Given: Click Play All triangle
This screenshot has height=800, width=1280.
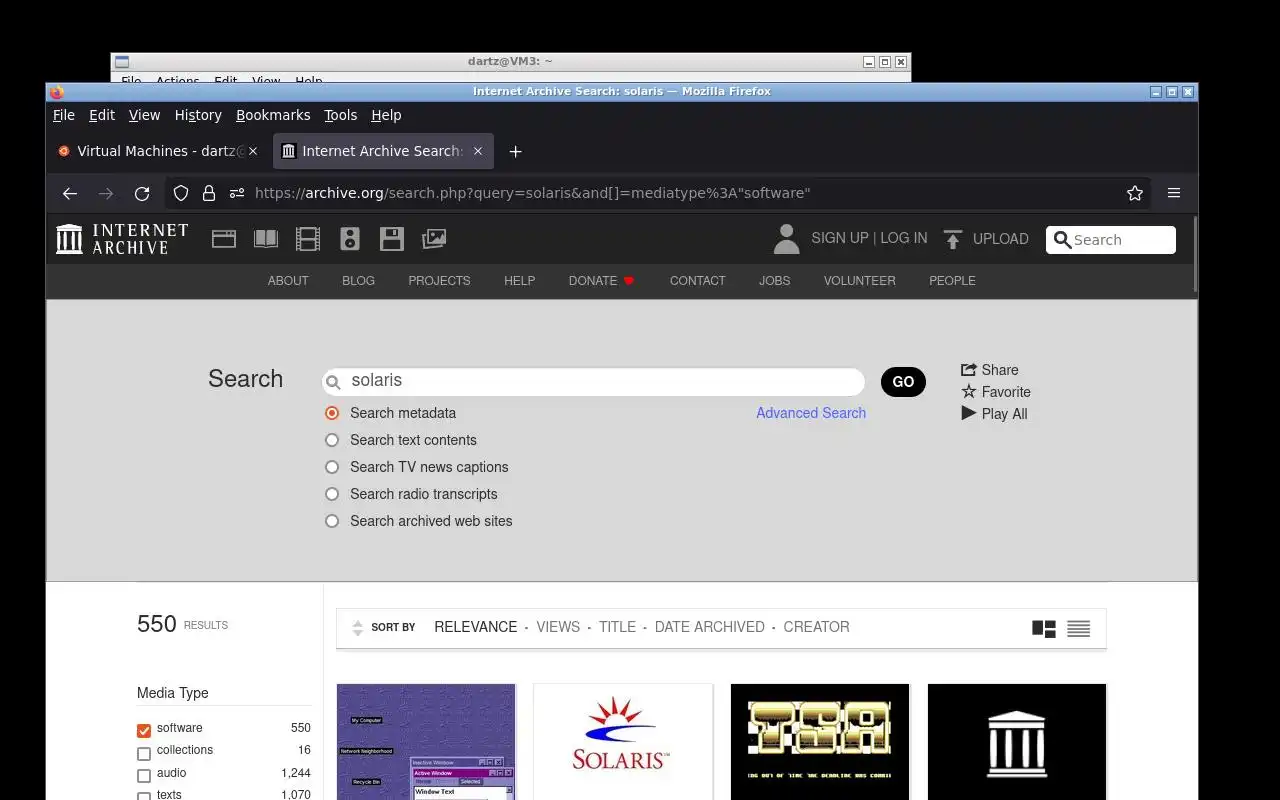Looking at the screenshot, I should pyautogui.click(x=968, y=413).
